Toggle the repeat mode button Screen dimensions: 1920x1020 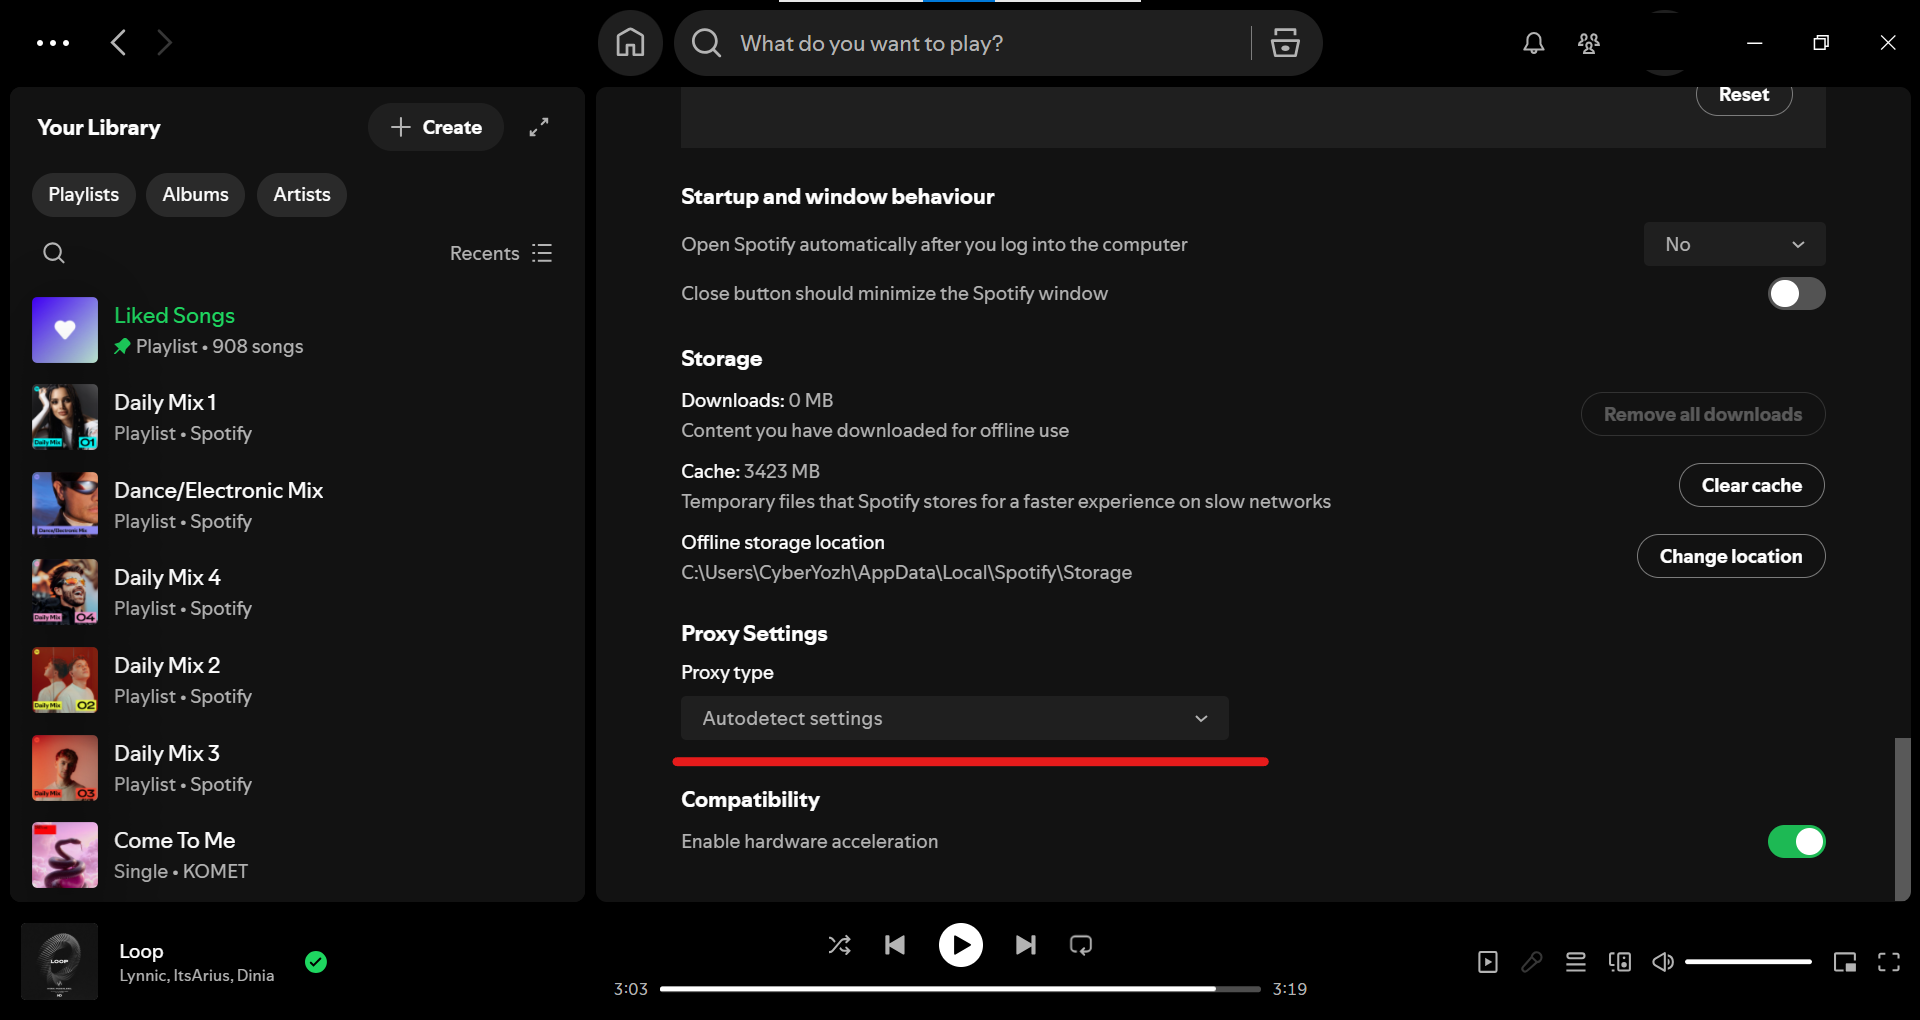point(1081,945)
